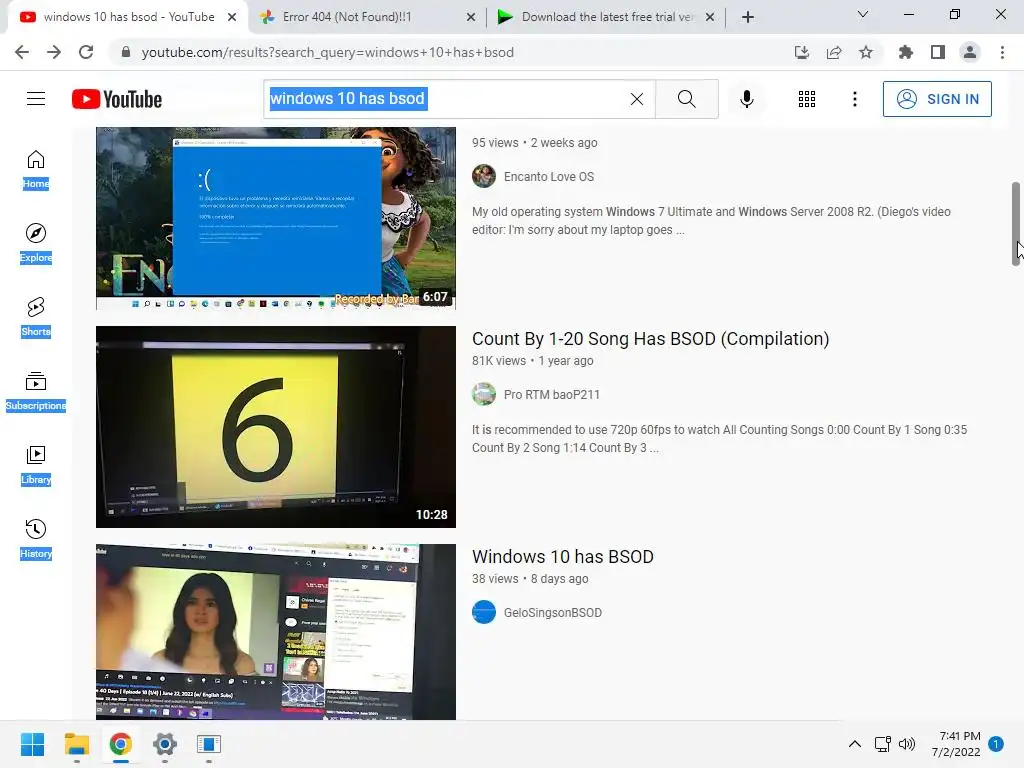Screen dimensions: 1024x768
Task: Open History in the YouTube sidebar
Action: [x=36, y=539]
